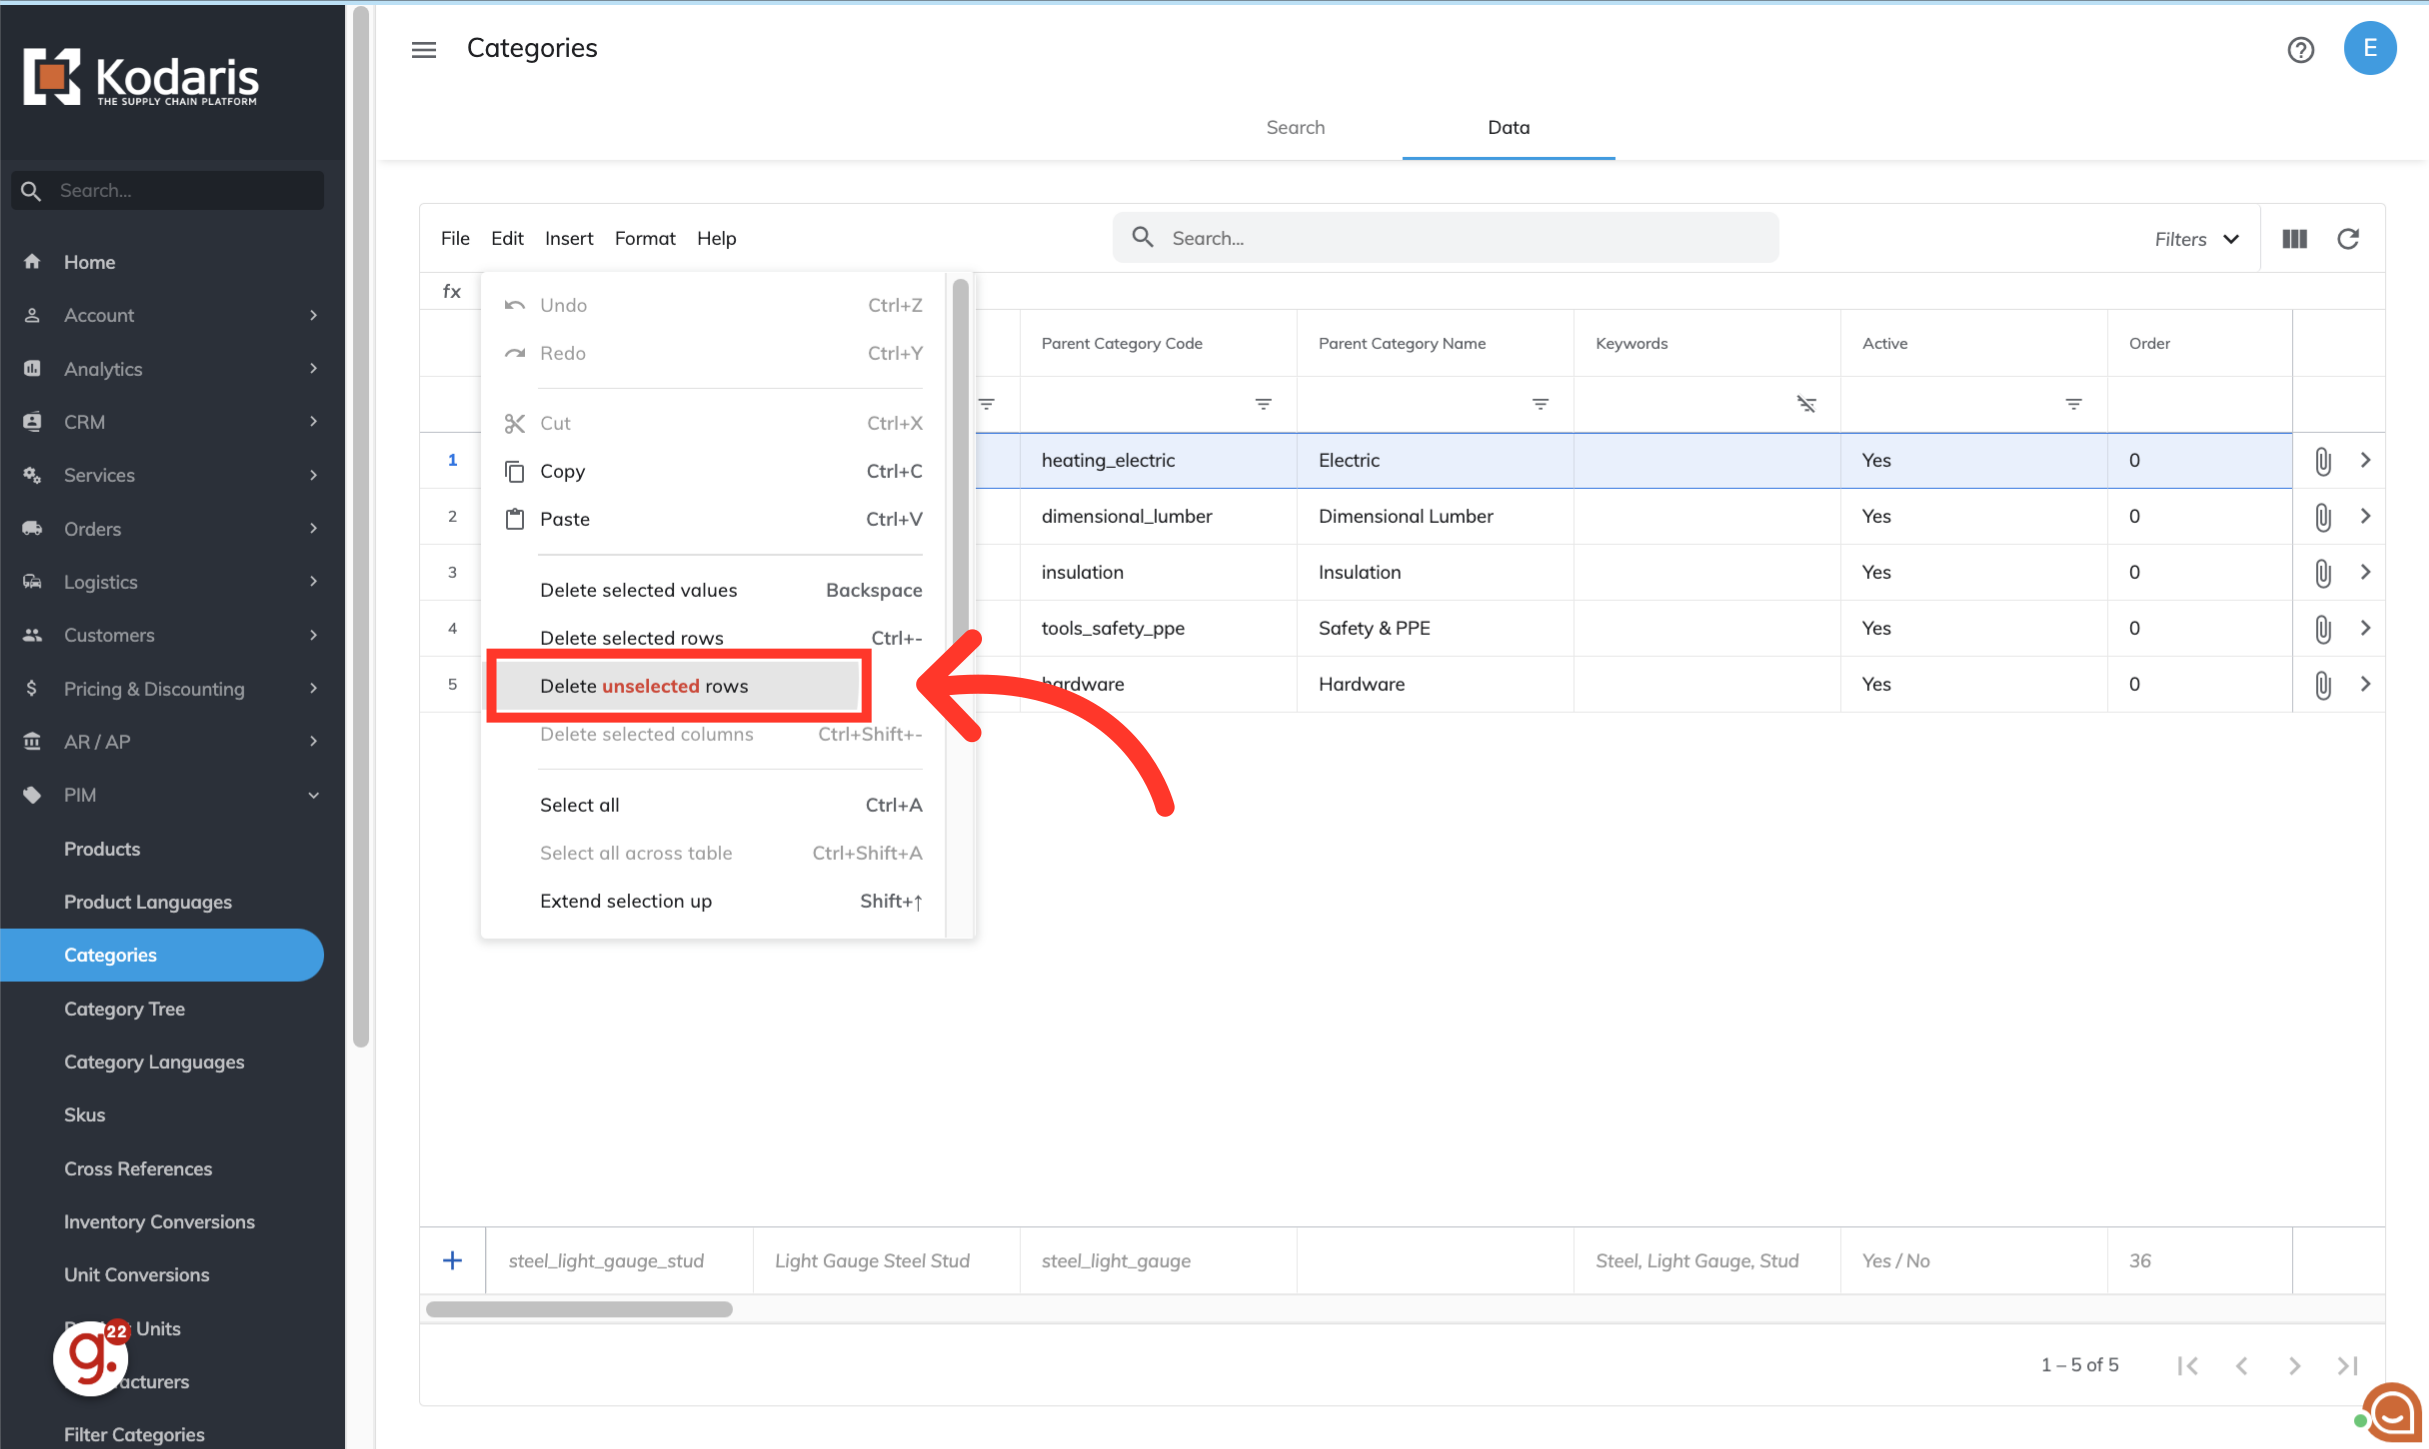Viewport: 2429px width, 1449px height.
Task: Open the Hardware row detail chevron
Action: (2365, 684)
